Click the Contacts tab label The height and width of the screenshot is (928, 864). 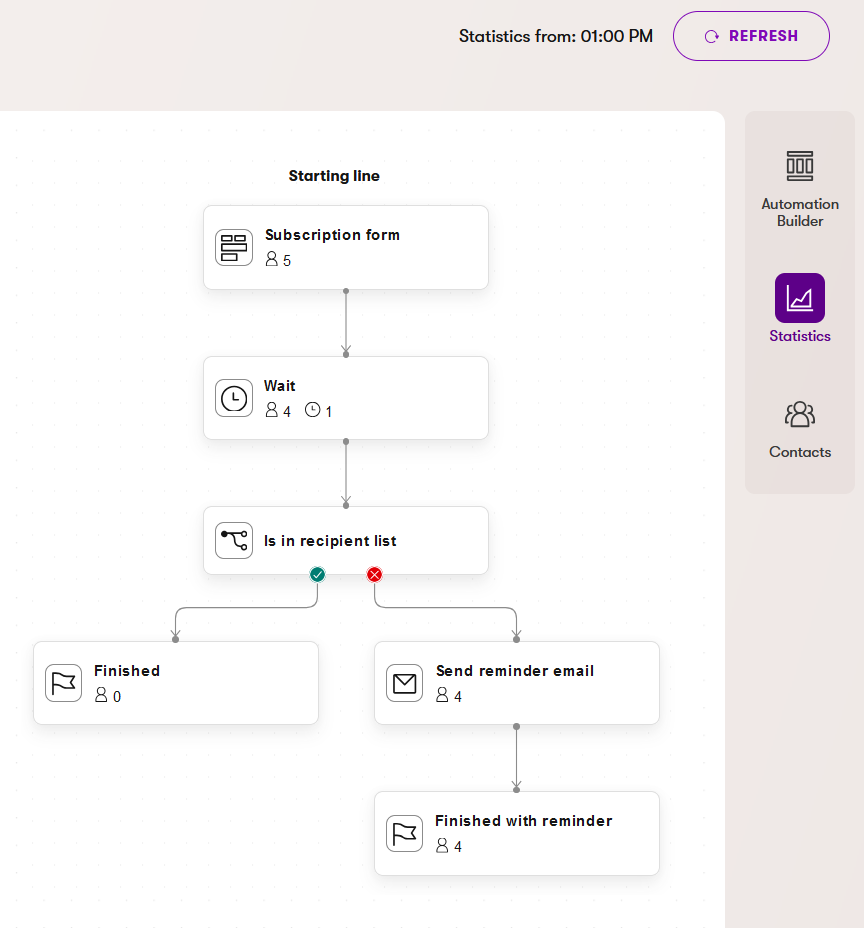pyautogui.click(x=800, y=452)
